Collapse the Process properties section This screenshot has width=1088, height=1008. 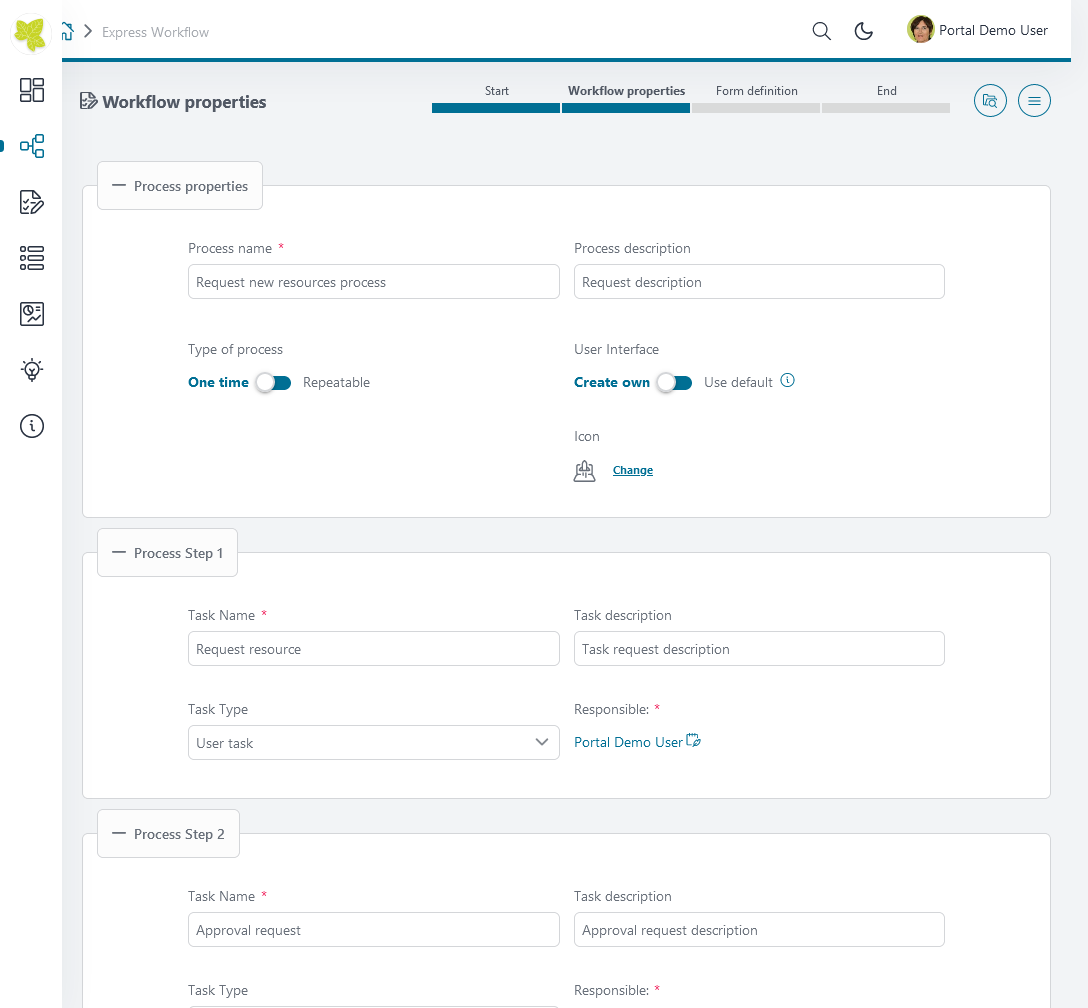(x=180, y=186)
